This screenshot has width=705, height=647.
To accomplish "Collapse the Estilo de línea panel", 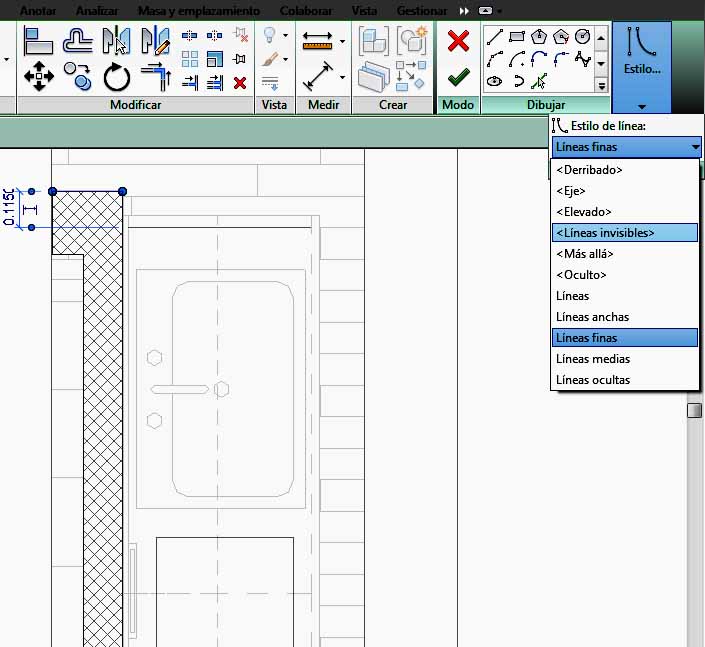I will 641,105.
